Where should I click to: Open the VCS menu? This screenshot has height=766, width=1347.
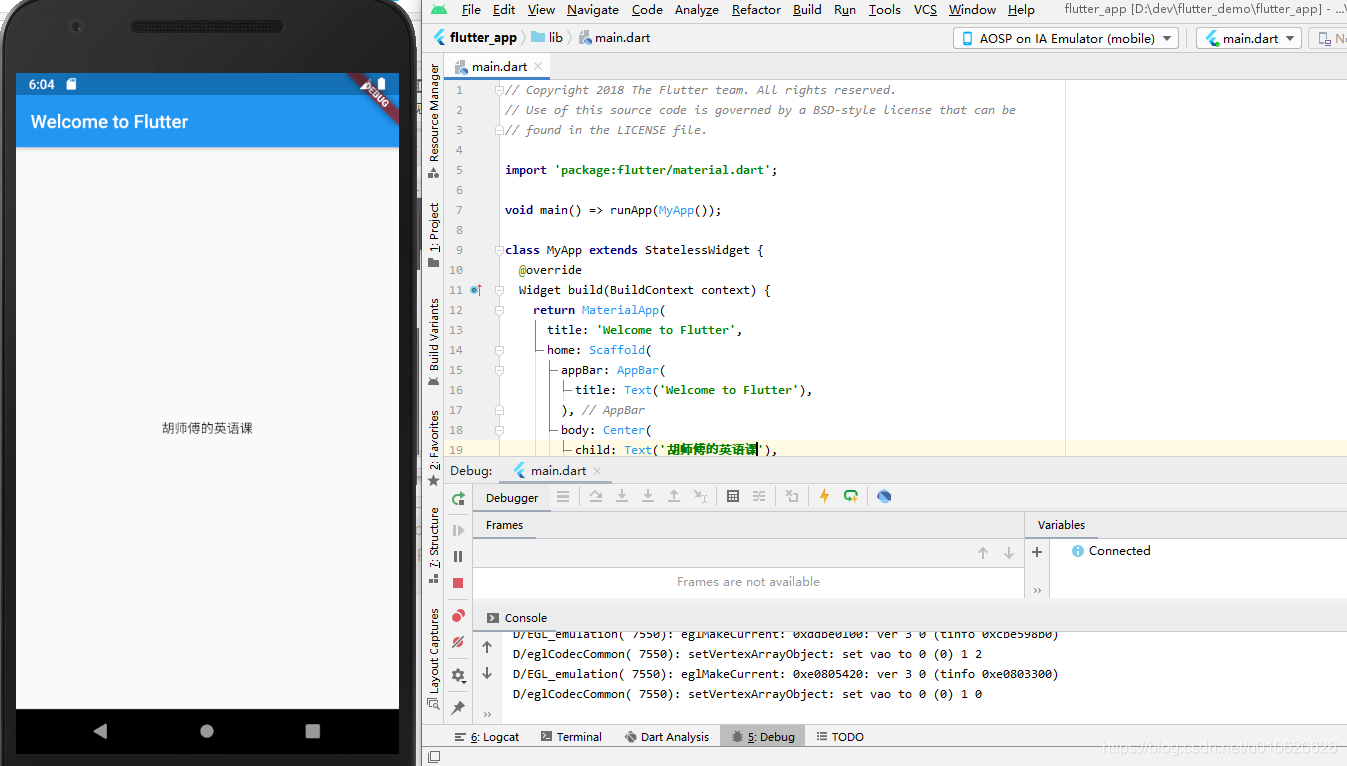point(925,9)
